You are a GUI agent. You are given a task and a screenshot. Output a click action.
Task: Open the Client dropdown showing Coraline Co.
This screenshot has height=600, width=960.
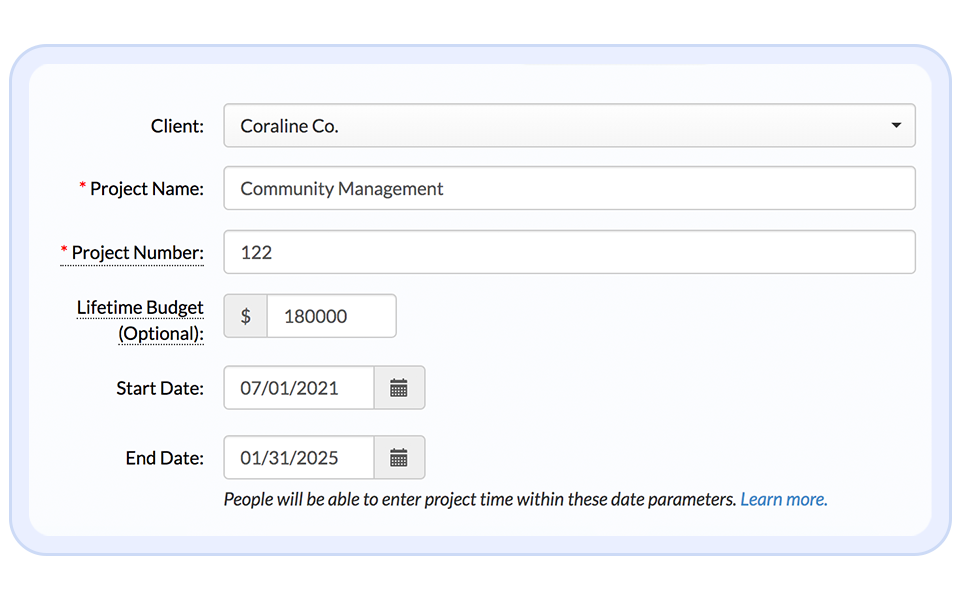pos(570,125)
